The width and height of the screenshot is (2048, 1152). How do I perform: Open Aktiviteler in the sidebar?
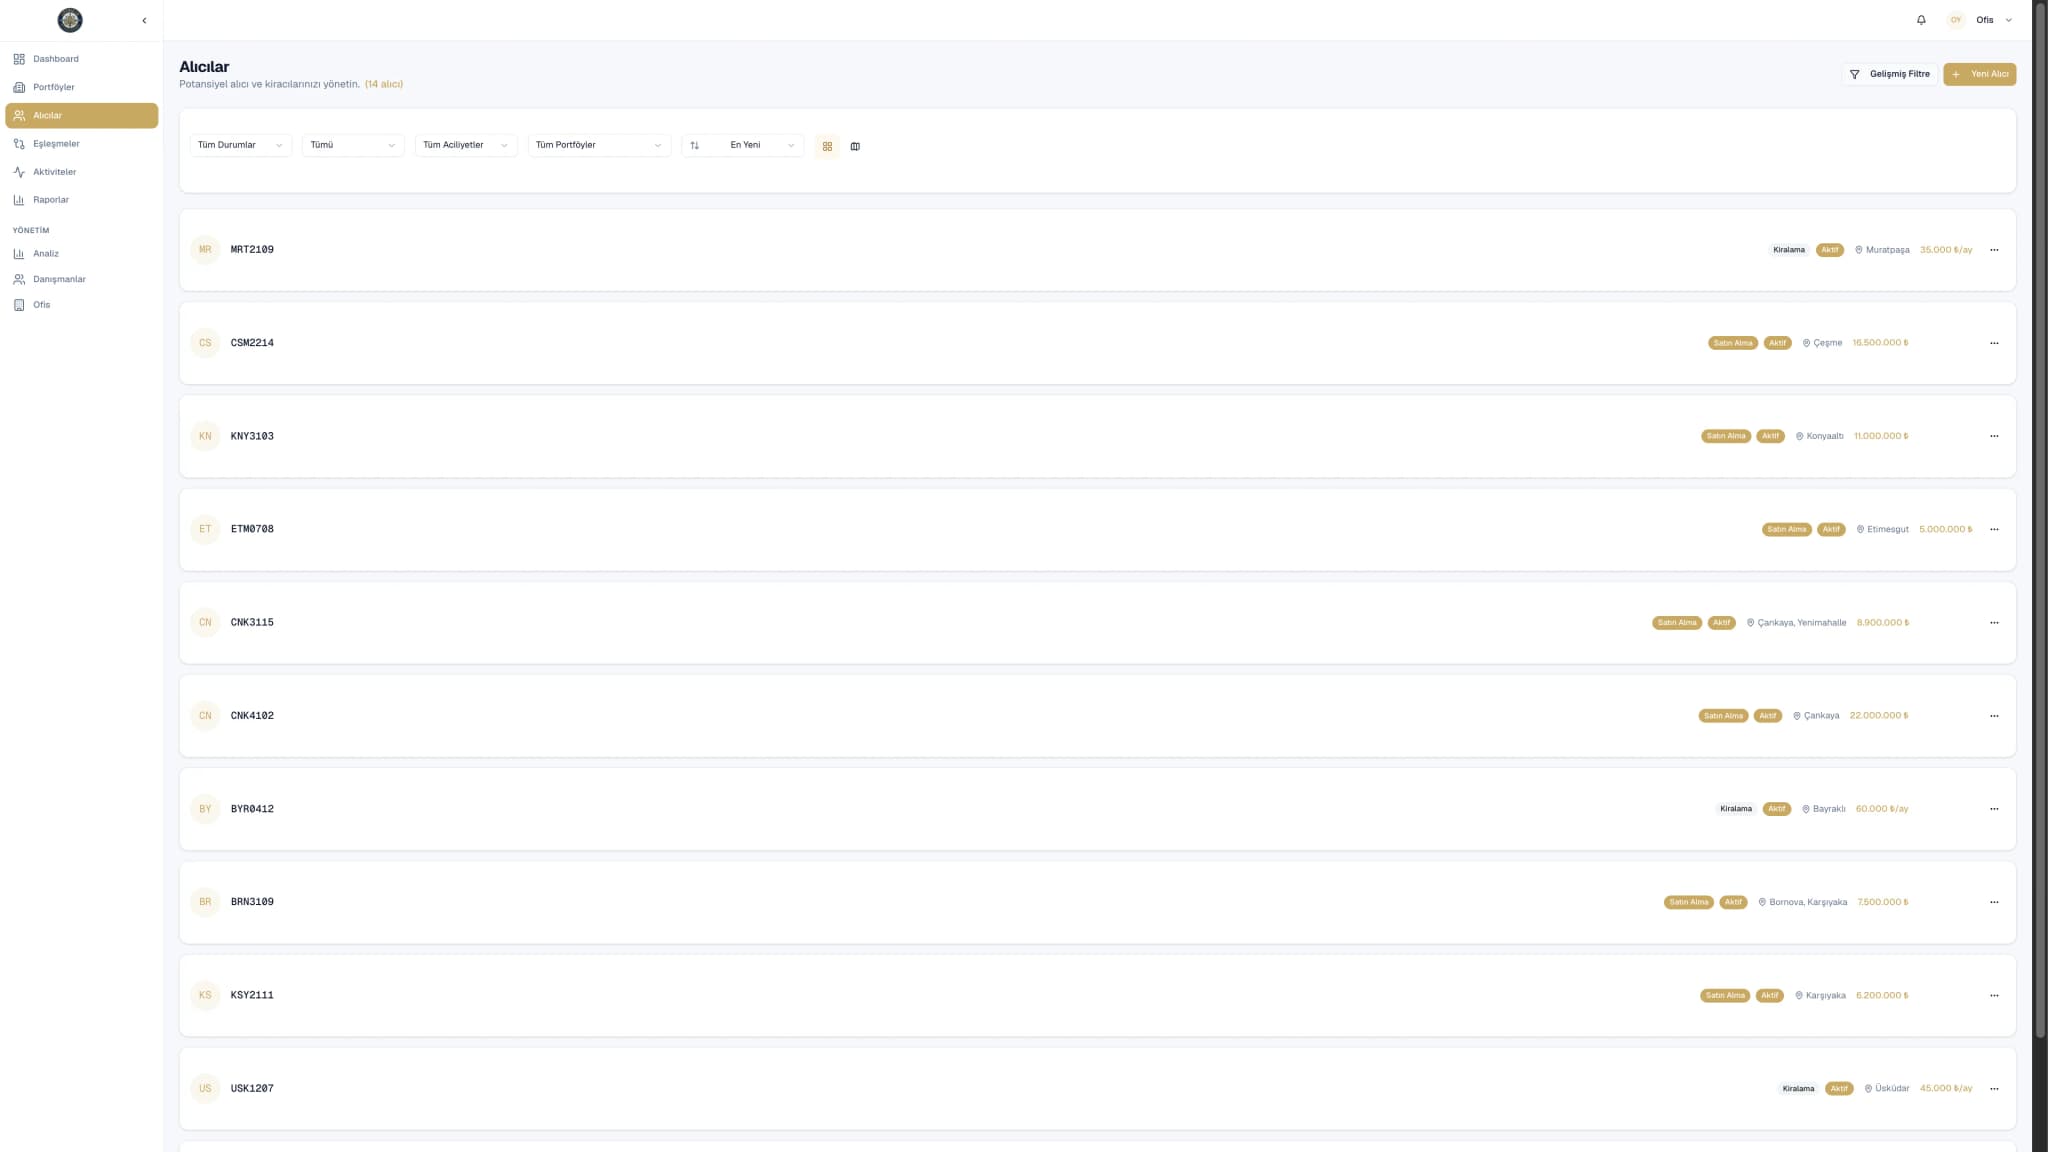click(81, 172)
